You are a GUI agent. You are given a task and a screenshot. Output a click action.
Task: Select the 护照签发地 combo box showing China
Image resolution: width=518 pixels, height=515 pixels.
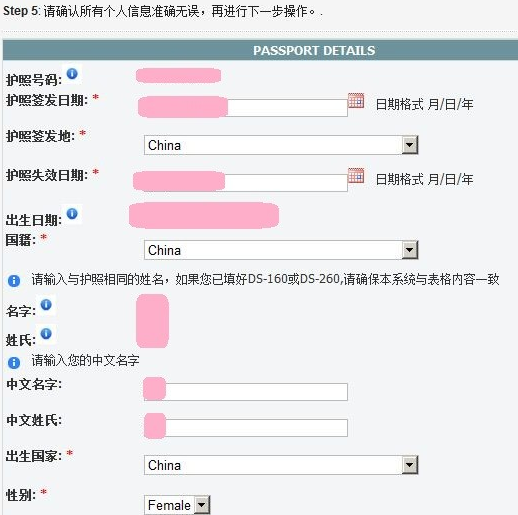pyautogui.click(x=281, y=145)
